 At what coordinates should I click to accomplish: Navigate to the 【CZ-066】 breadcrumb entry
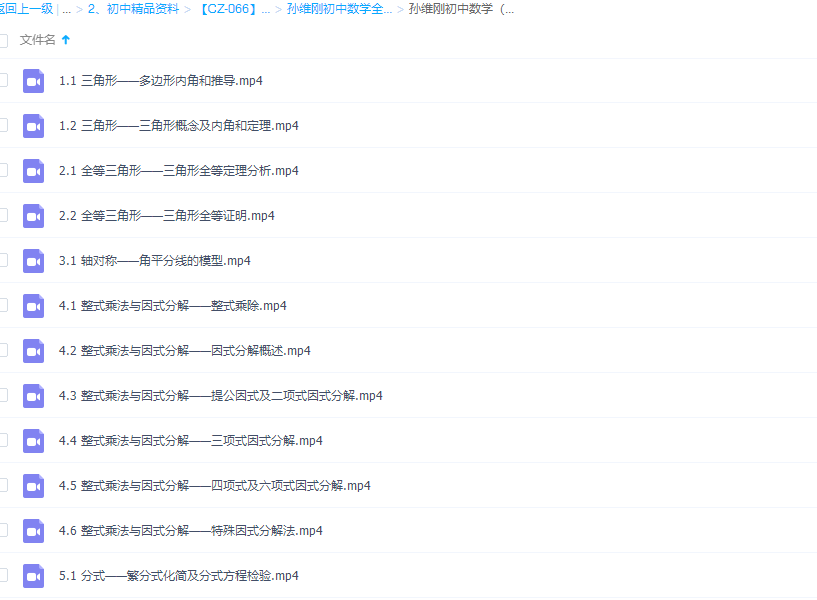click(x=226, y=8)
